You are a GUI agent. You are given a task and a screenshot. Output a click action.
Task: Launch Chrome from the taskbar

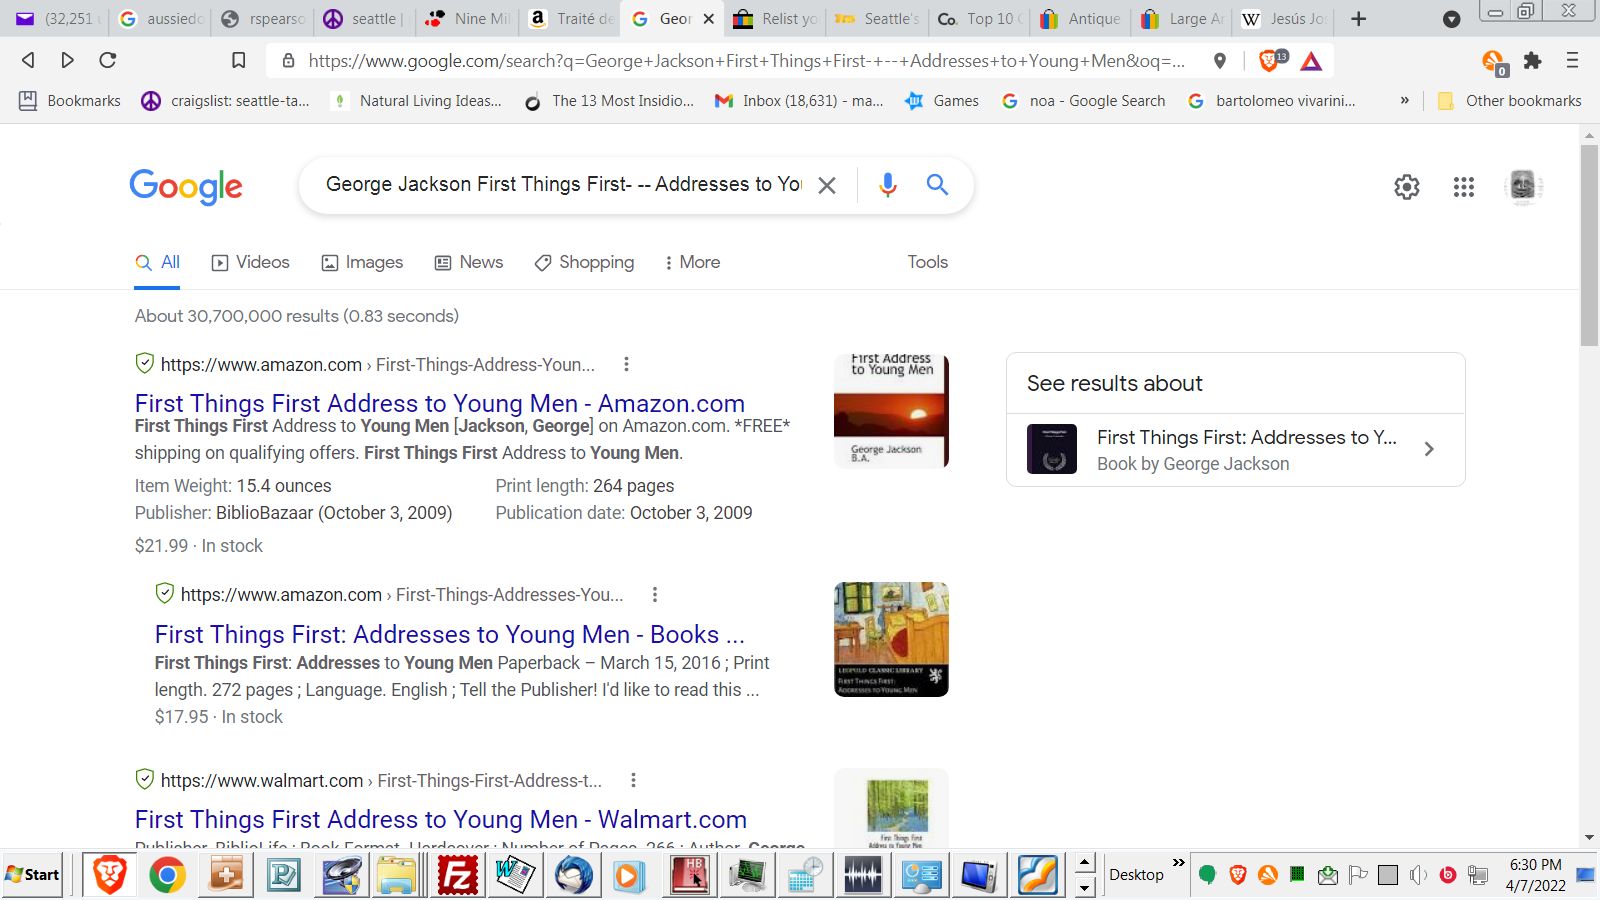click(x=167, y=875)
